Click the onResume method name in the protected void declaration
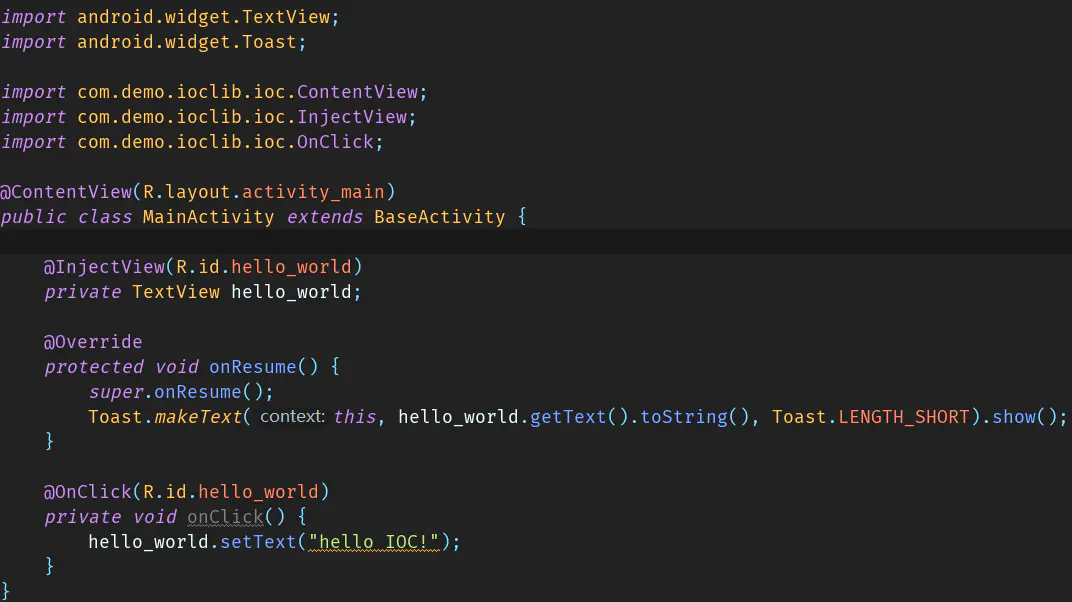Image resolution: width=1072 pixels, height=602 pixels. (253, 367)
